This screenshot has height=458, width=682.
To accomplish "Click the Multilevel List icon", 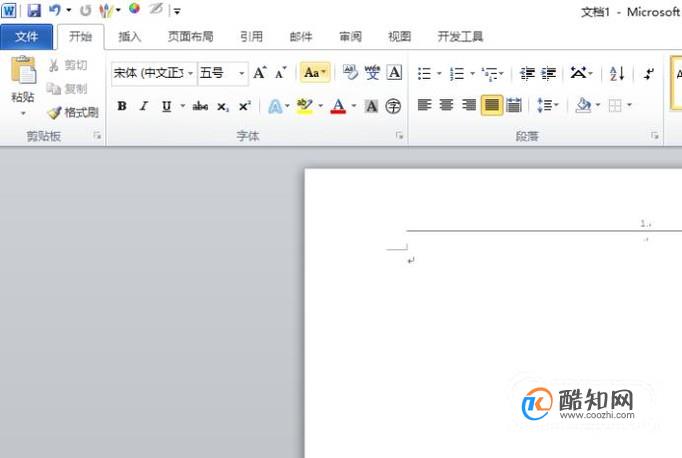I will click(x=490, y=74).
